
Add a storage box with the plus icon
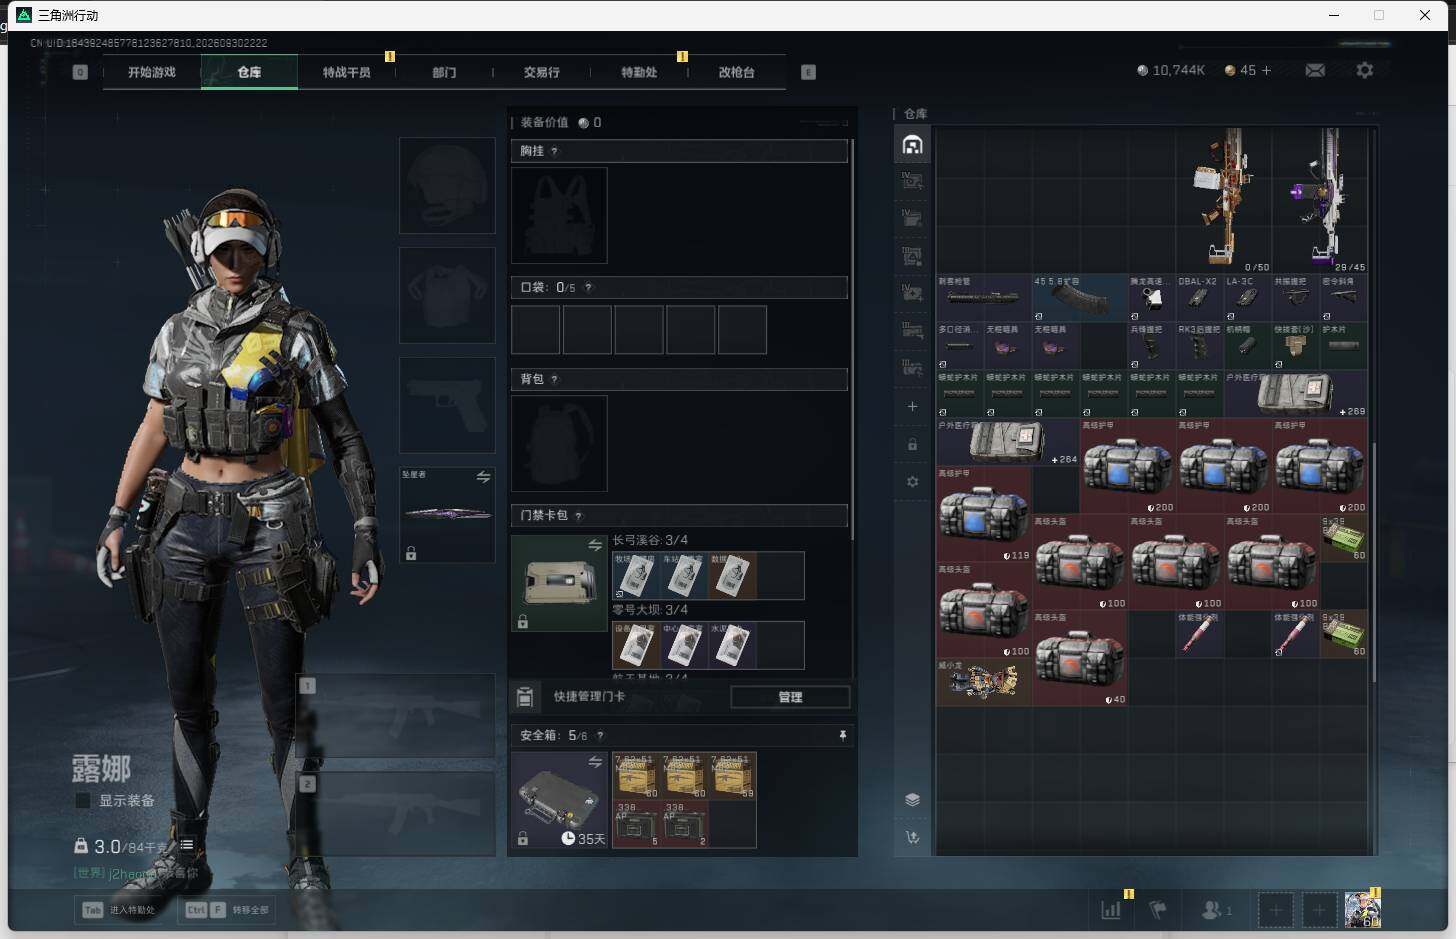pos(912,406)
